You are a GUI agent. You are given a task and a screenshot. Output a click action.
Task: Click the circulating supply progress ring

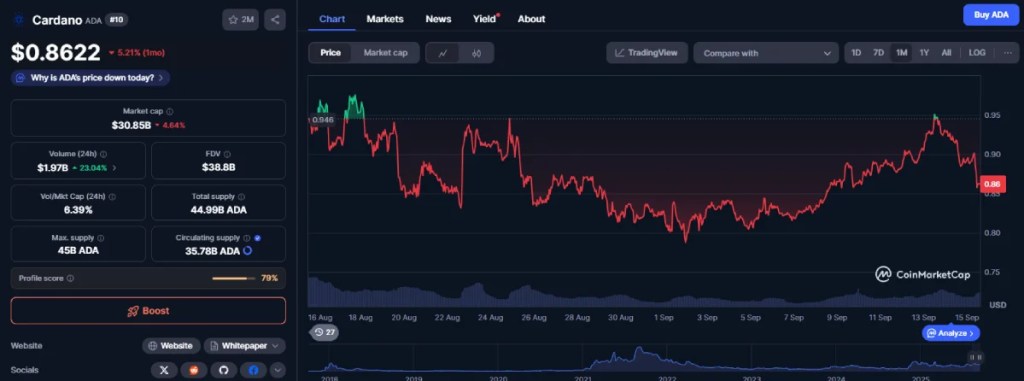[x=248, y=250]
